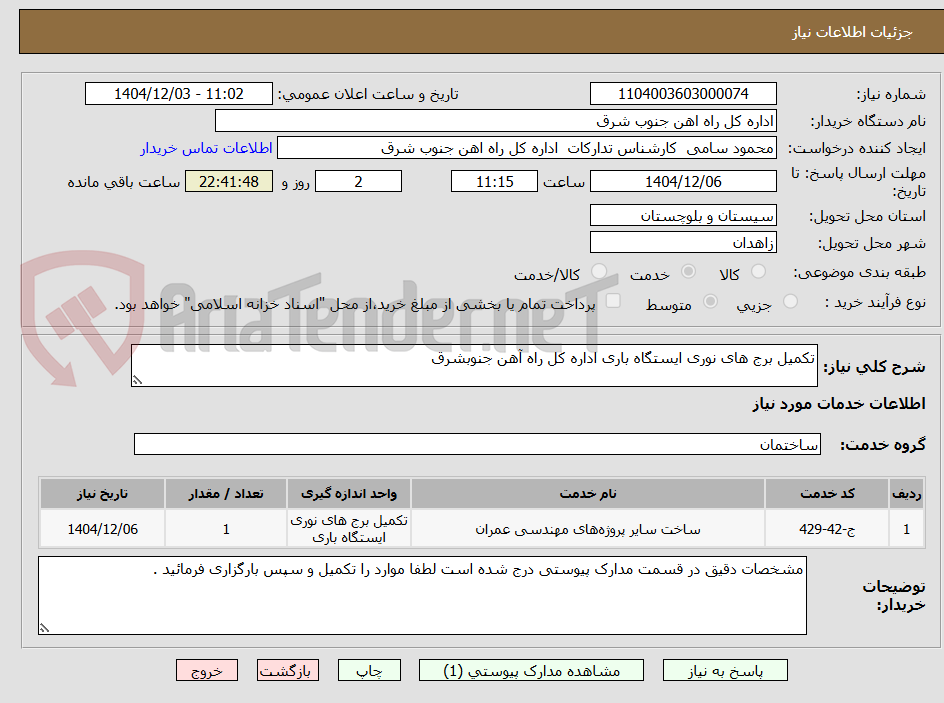This screenshot has height=703, width=944.
Task: Click the بازگشت back button
Action: point(288,670)
